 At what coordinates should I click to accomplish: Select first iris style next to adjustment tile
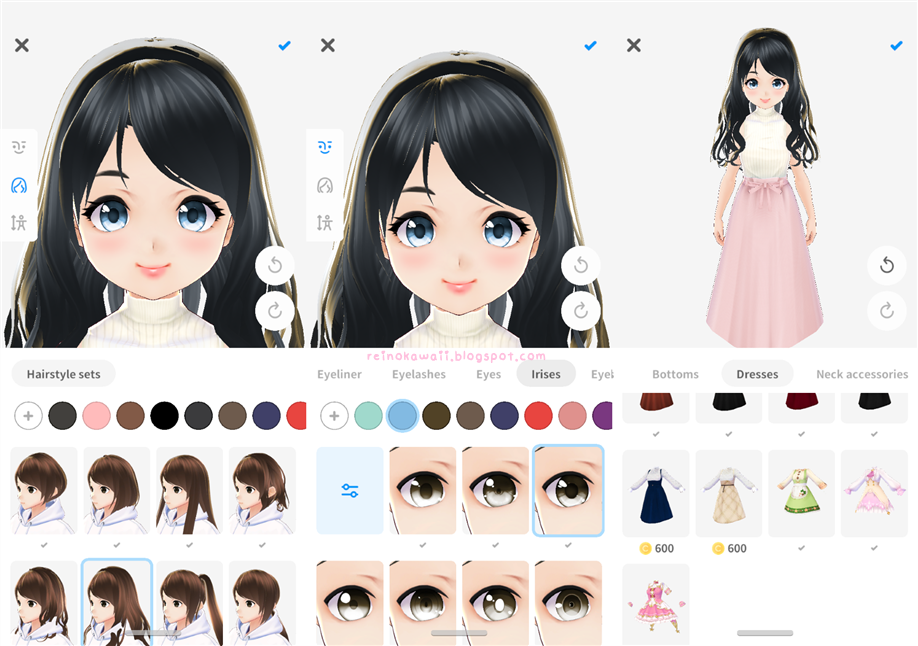click(423, 491)
